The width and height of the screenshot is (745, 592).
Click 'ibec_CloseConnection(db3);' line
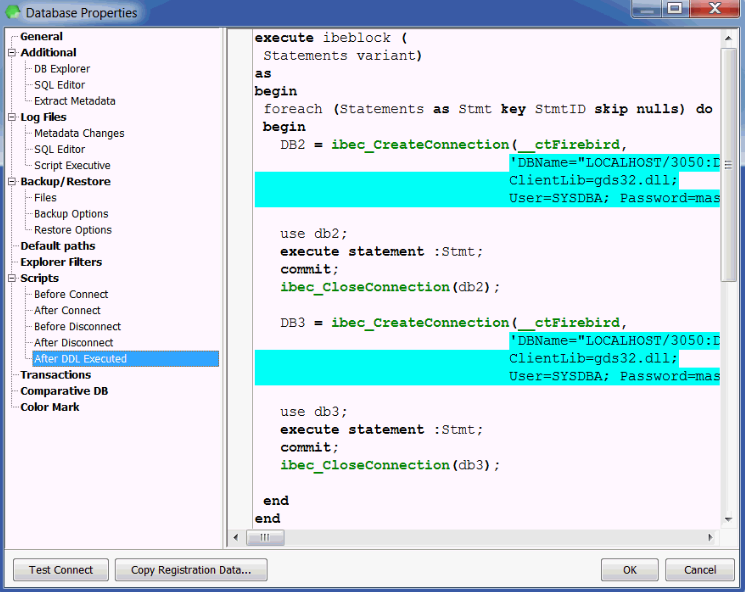tap(390, 466)
